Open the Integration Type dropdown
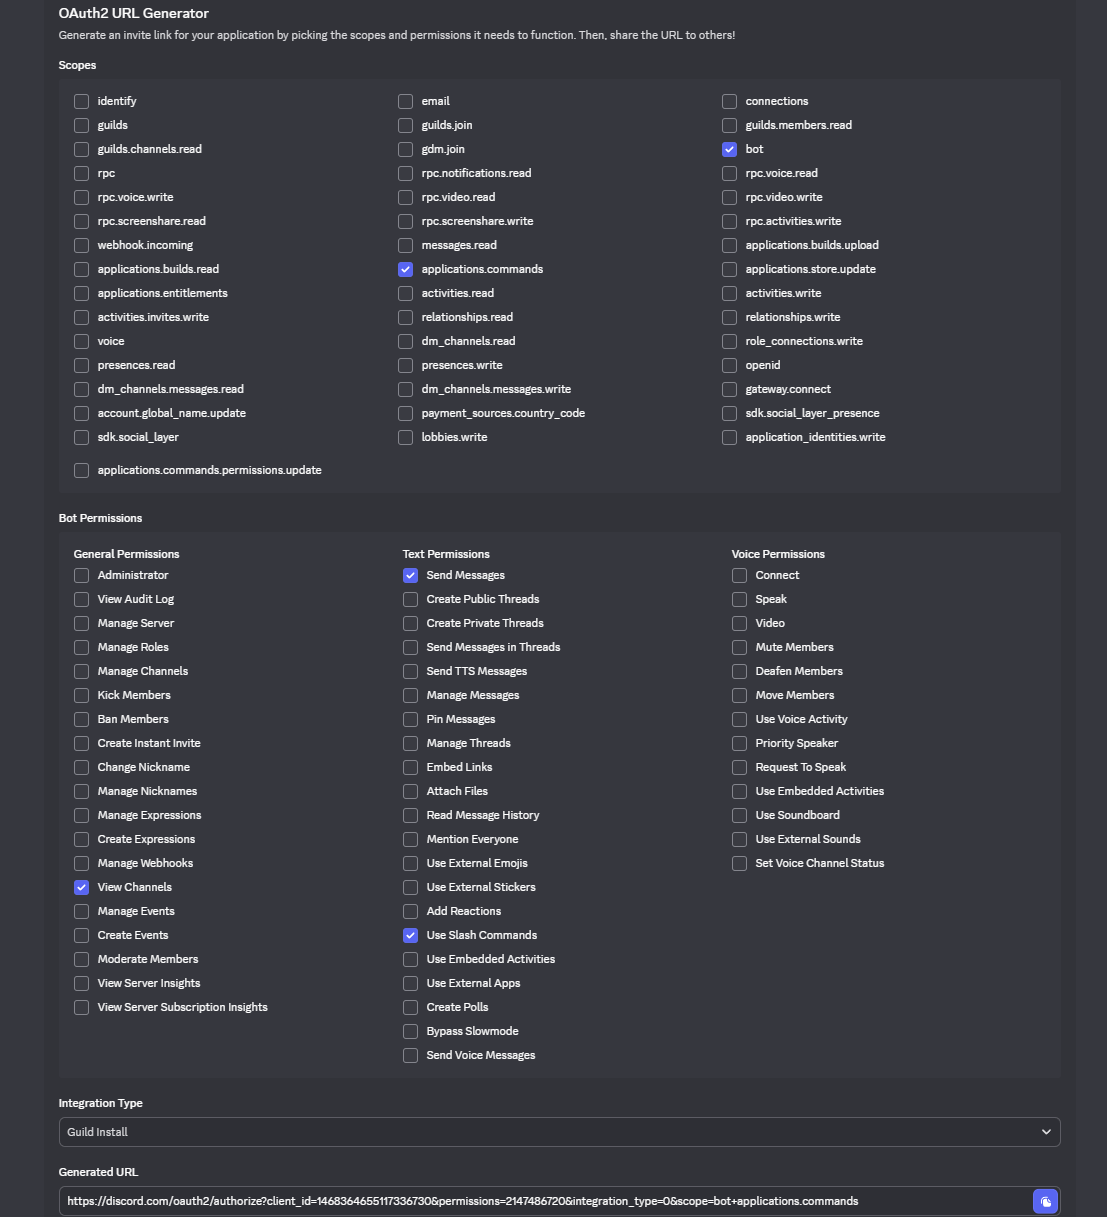Viewport: 1107px width, 1217px height. point(559,1132)
